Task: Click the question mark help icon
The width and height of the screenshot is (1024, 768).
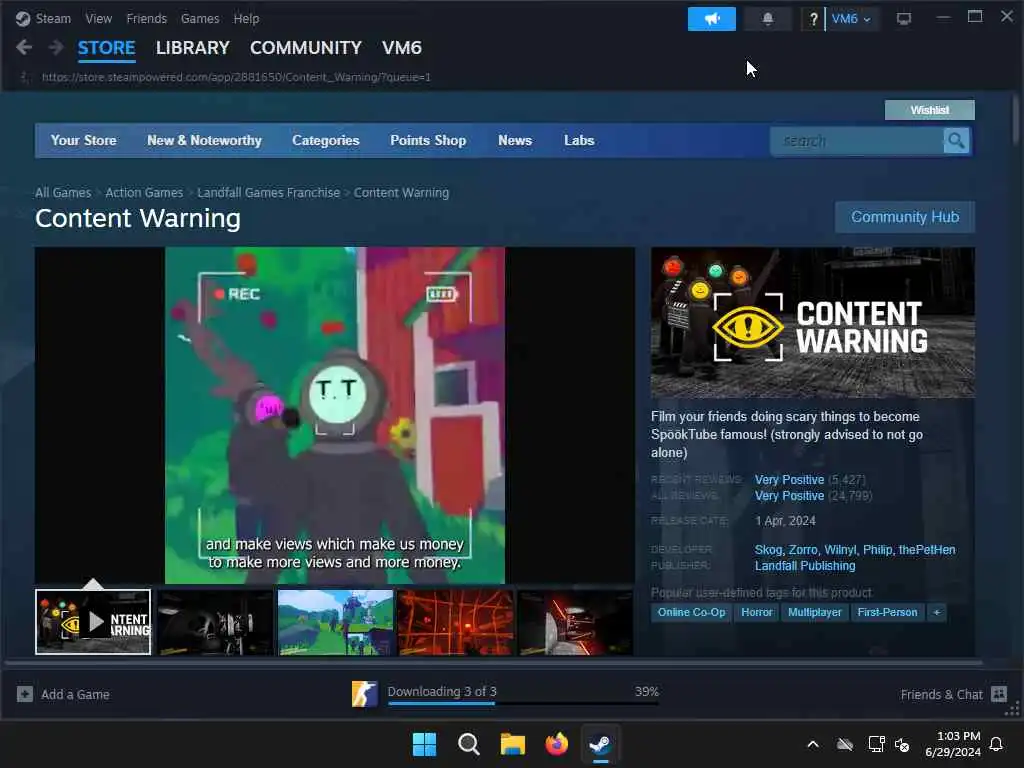Action: [813, 19]
